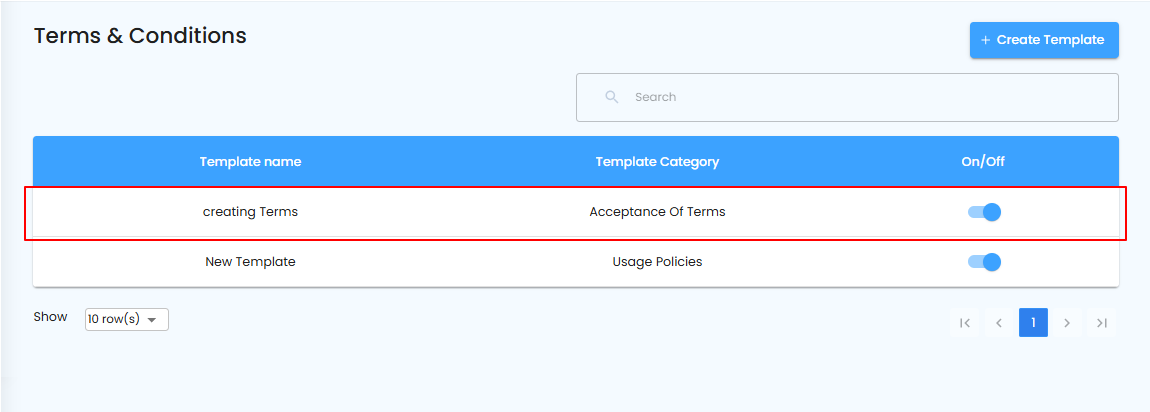
Task: Go to the next page arrow
Action: pos(1067,323)
